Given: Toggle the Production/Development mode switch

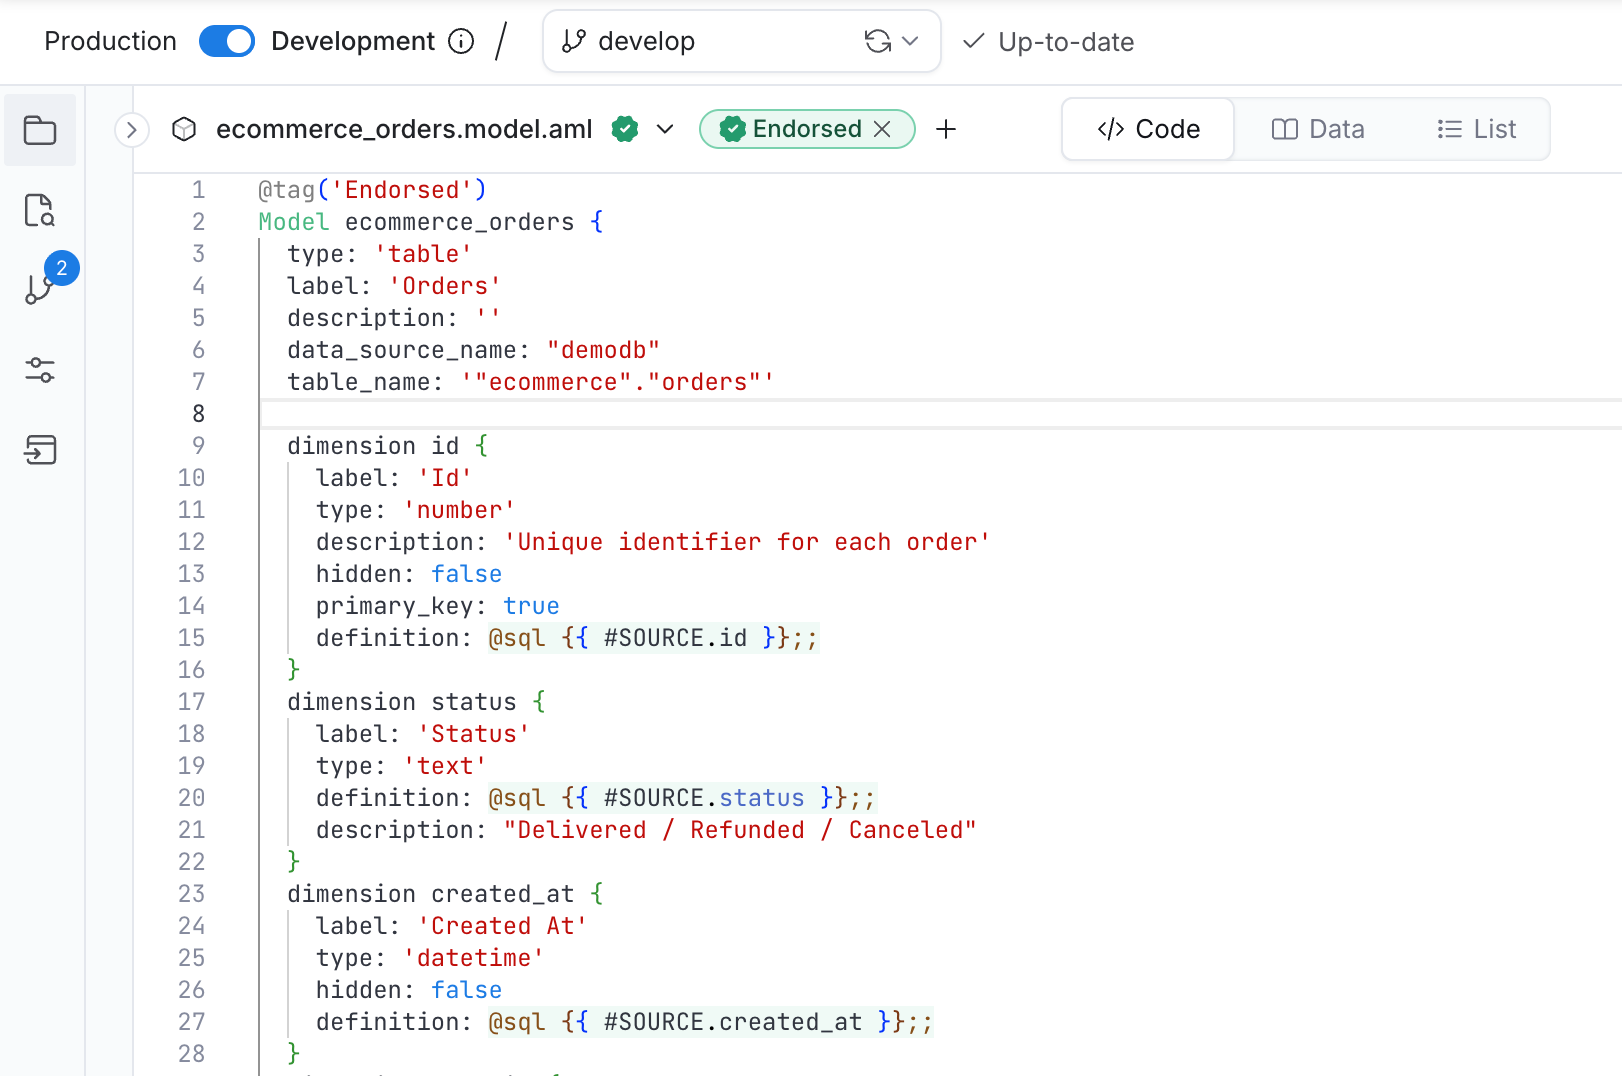Looking at the screenshot, I should [x=227, y=41].
